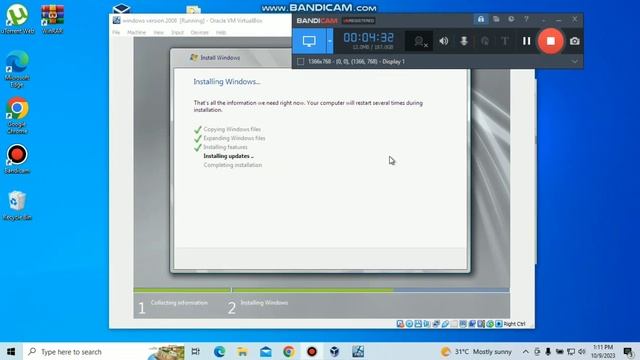Click the Right Ctrl host key label

click(x=514, y=324)
